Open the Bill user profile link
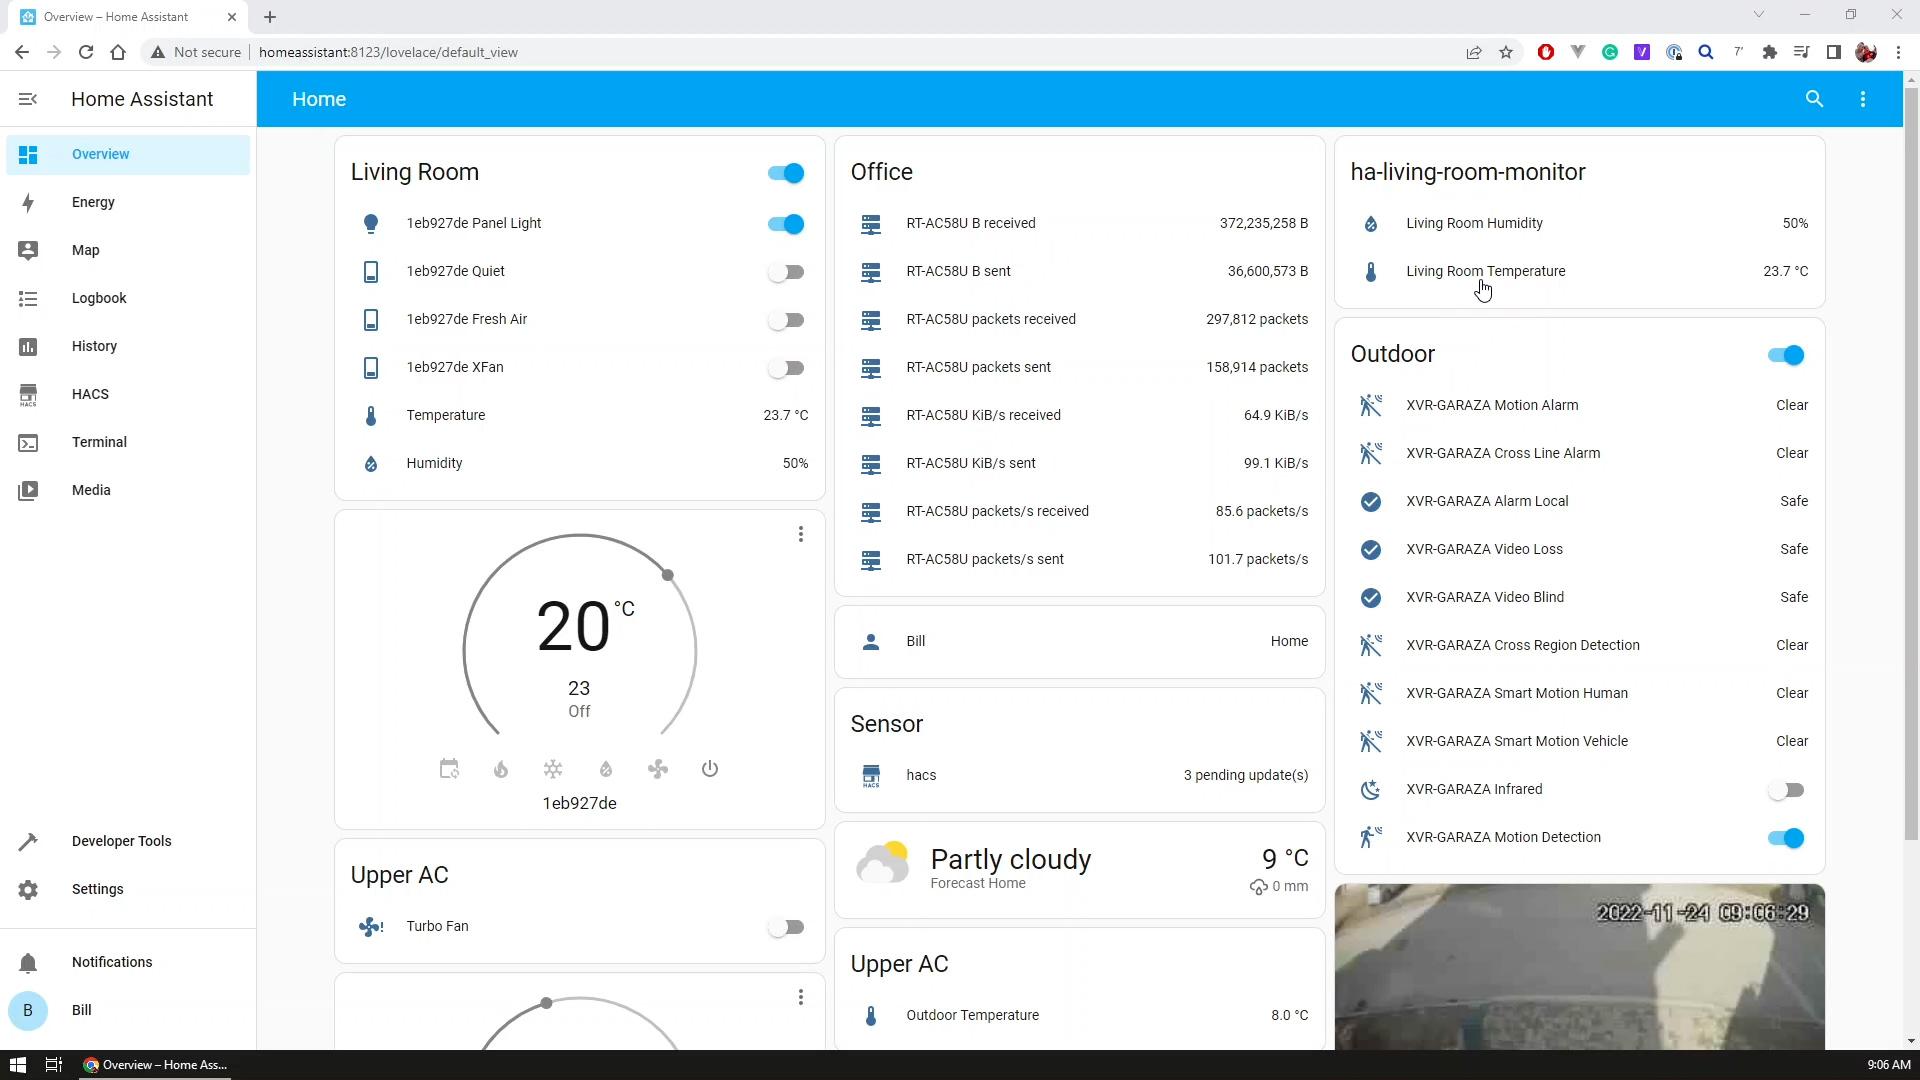This screenshot has height=1080, width=1920. (82, 1010)
